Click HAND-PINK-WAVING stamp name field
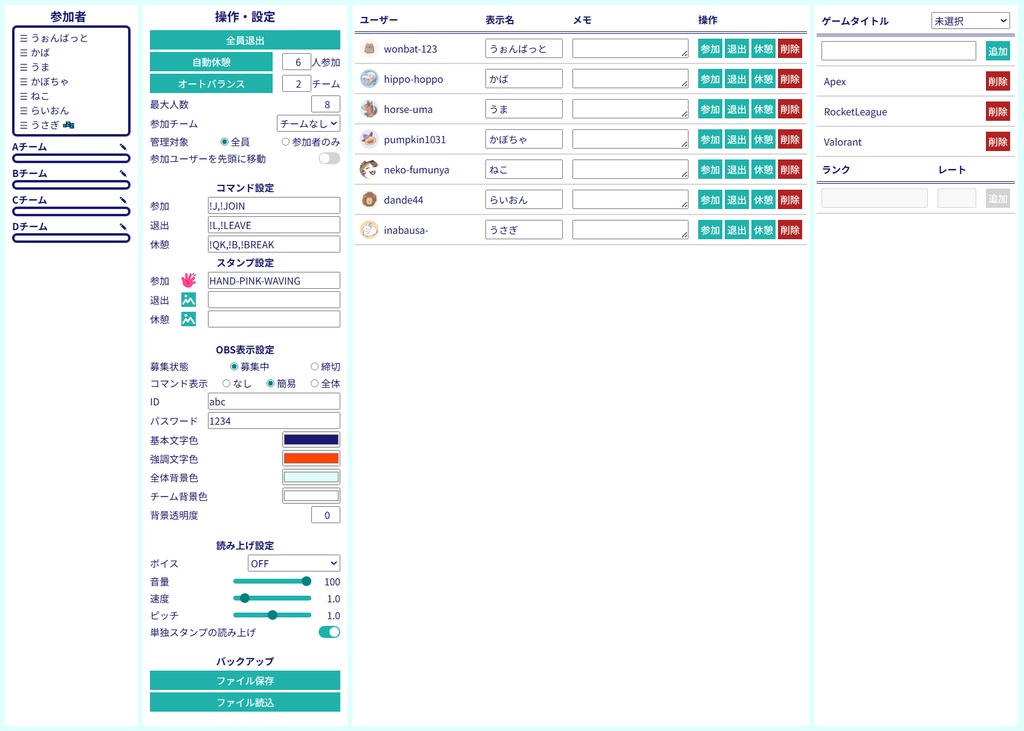1024x731 pixels. pyautogui.click(x=274, y=280)
